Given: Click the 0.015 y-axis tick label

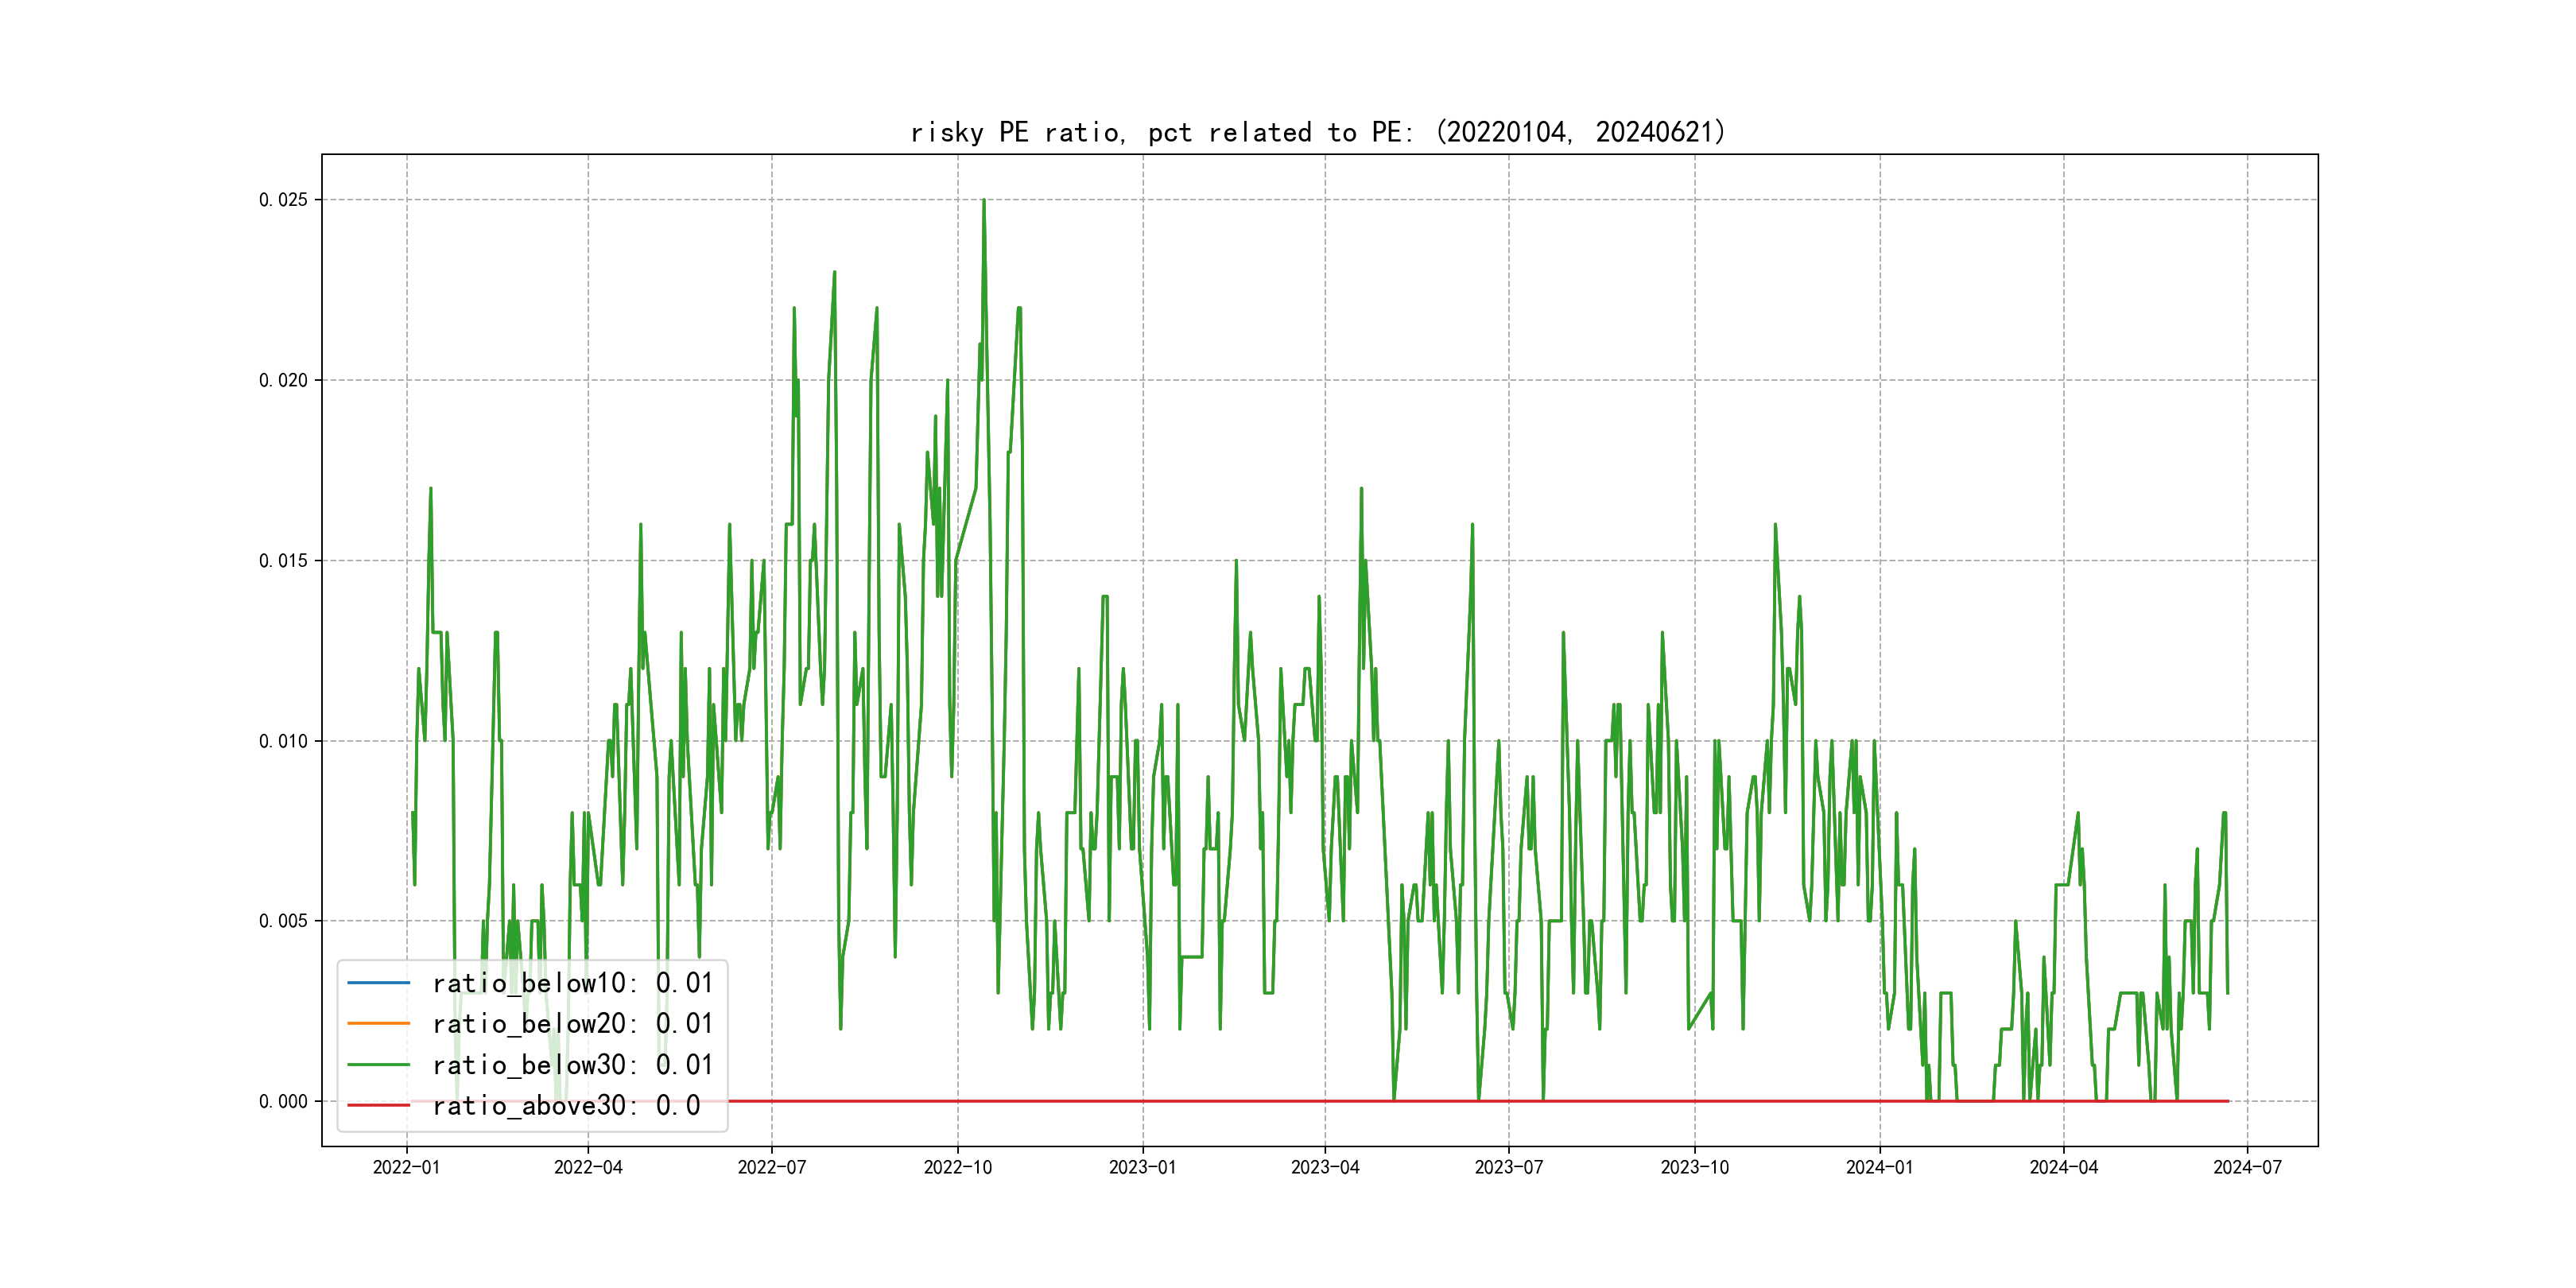Looking at the screenshot, I should [x=283, y=561].
